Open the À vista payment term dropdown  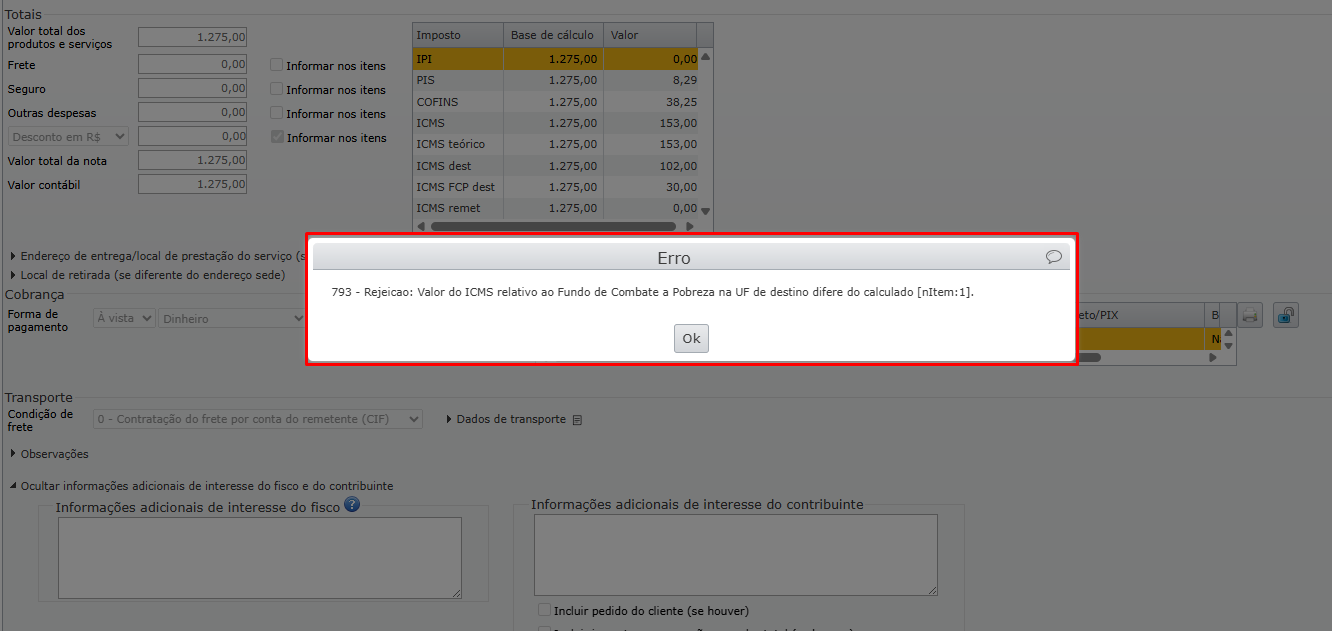124,318
